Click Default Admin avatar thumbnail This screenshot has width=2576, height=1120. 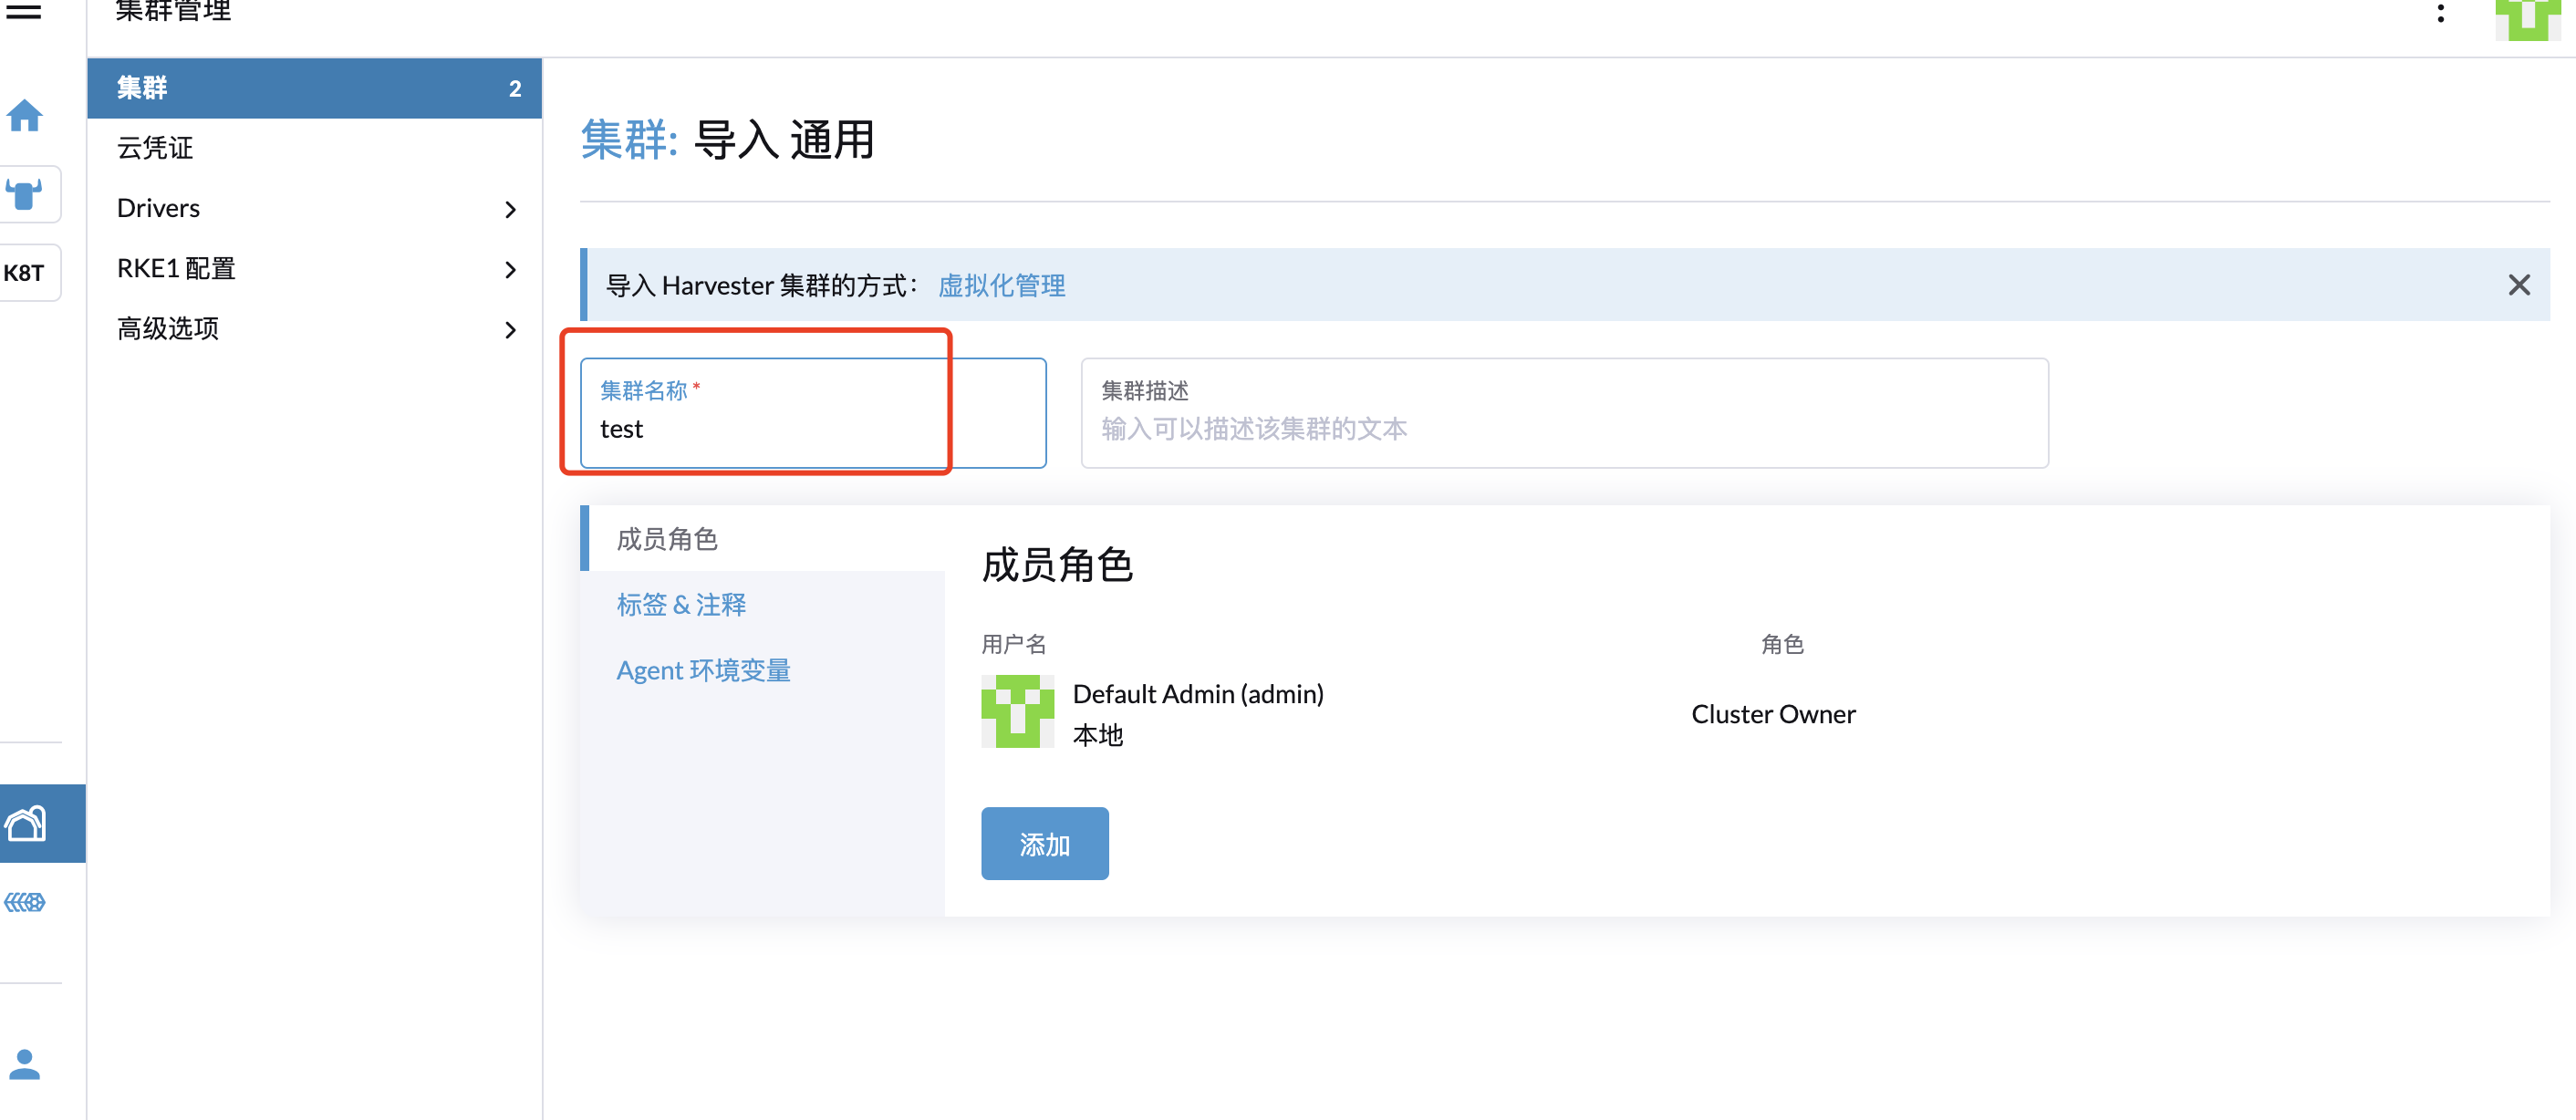tap(1017, 711)
